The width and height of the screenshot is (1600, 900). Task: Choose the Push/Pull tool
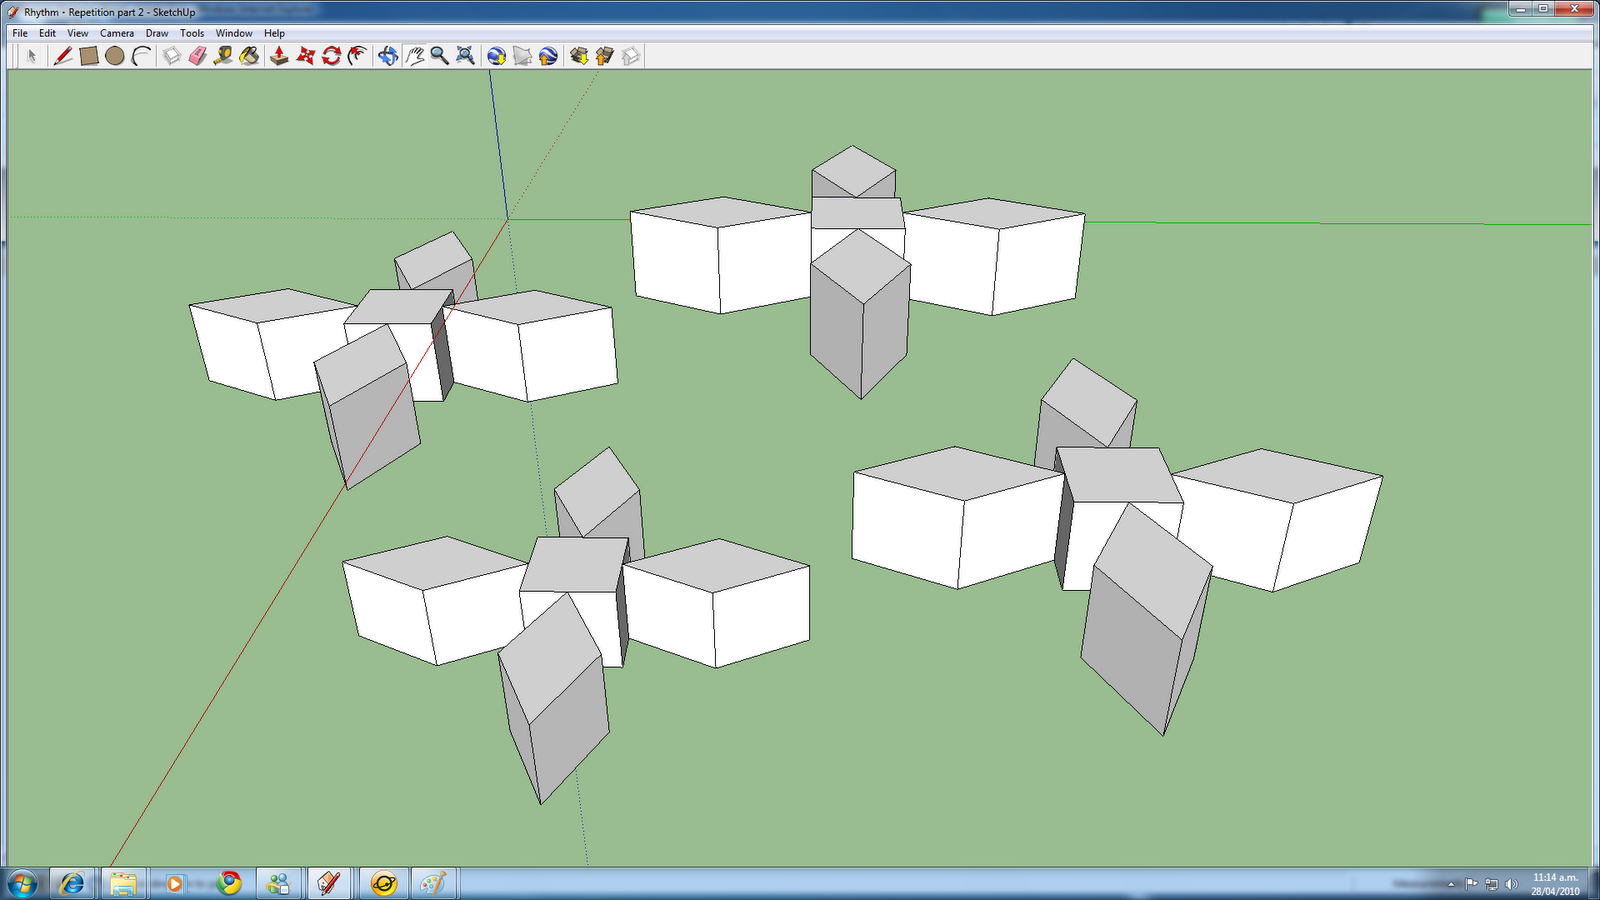(x=280, y=56)
